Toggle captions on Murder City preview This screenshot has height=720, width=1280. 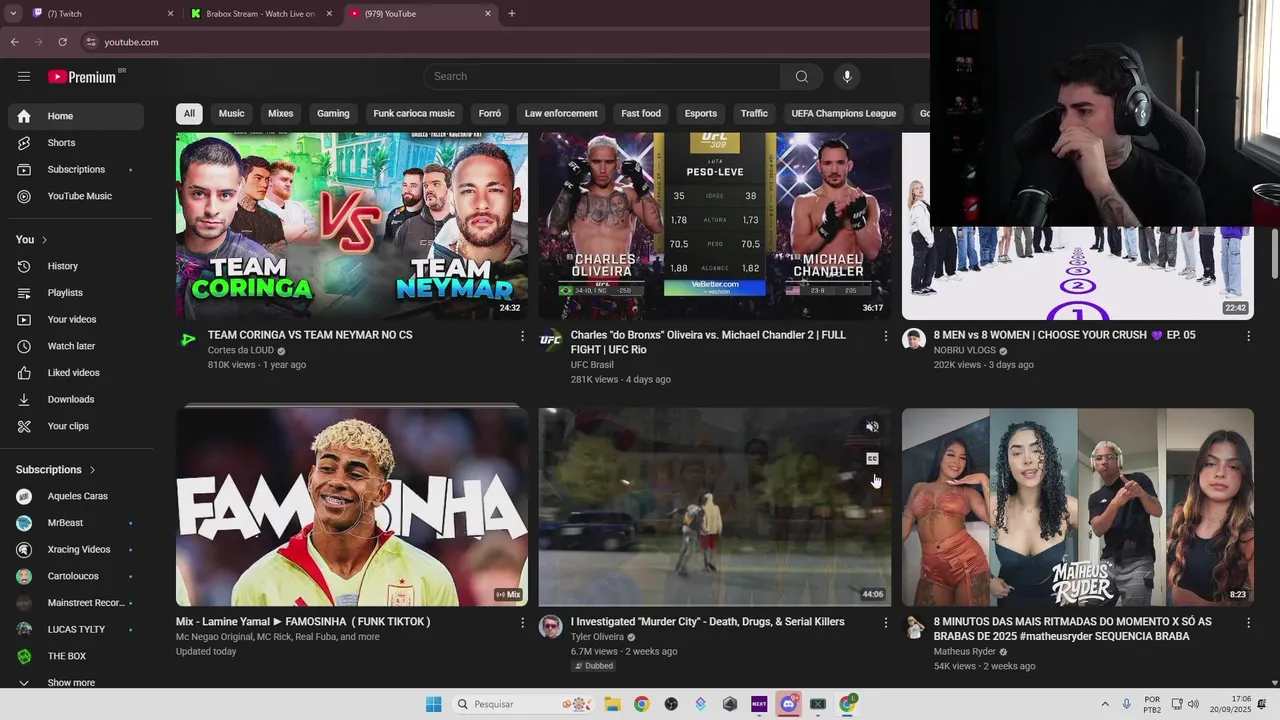point(872,459)
